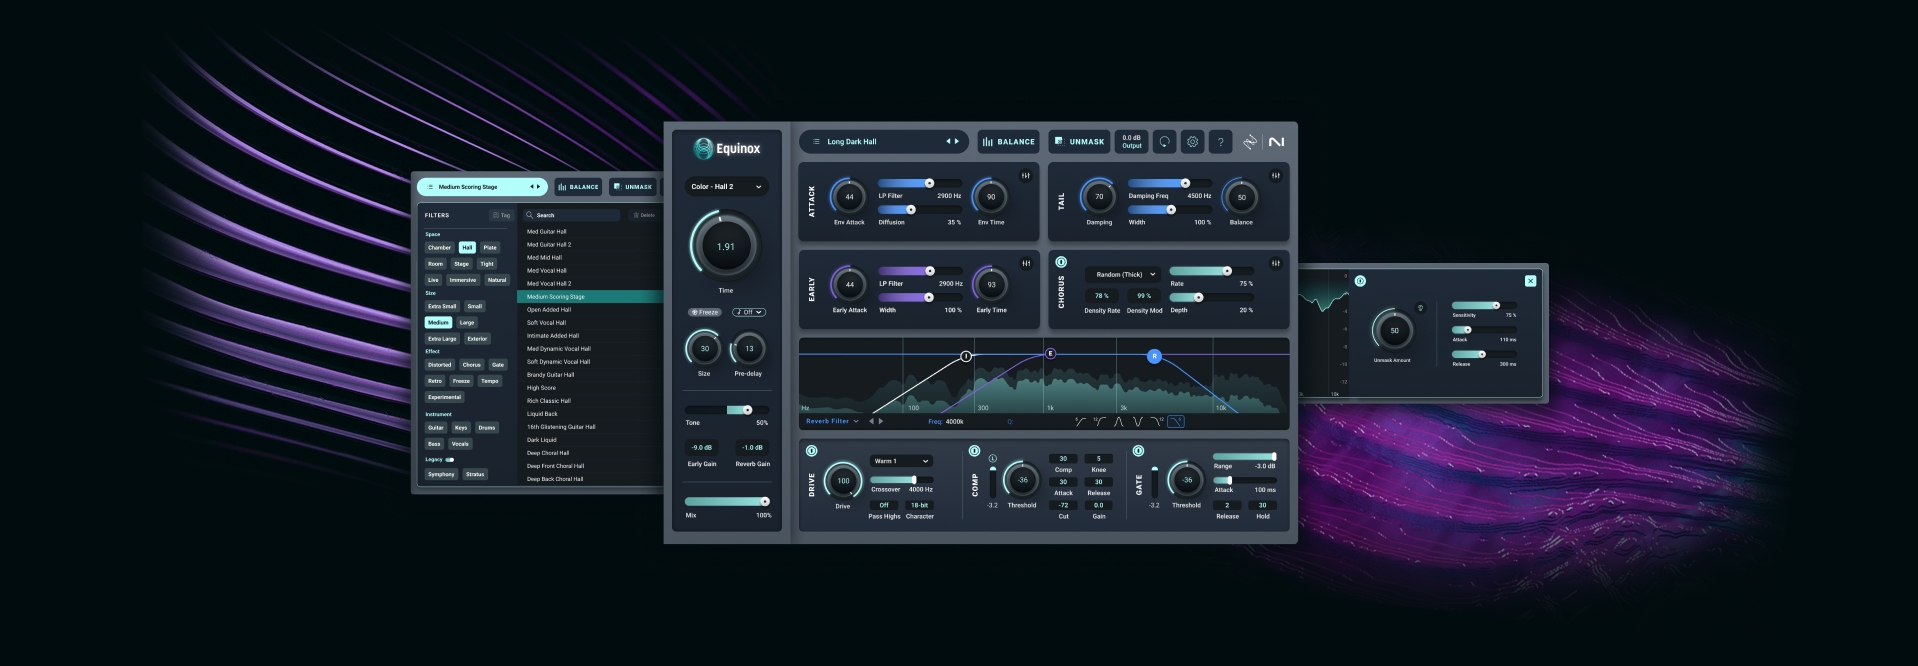Screen dimensions: 1918x666
Task: Click the help question mark icon
Action: (x=1220, y=142)
